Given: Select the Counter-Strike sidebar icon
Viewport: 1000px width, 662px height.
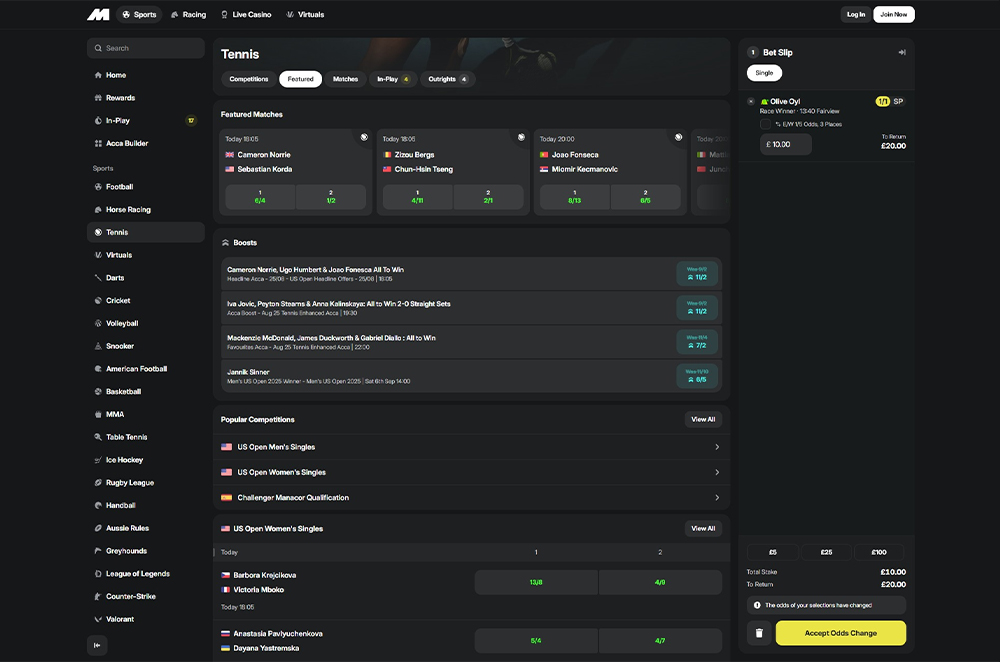Looking at the screenshot, I should point(98,596).
